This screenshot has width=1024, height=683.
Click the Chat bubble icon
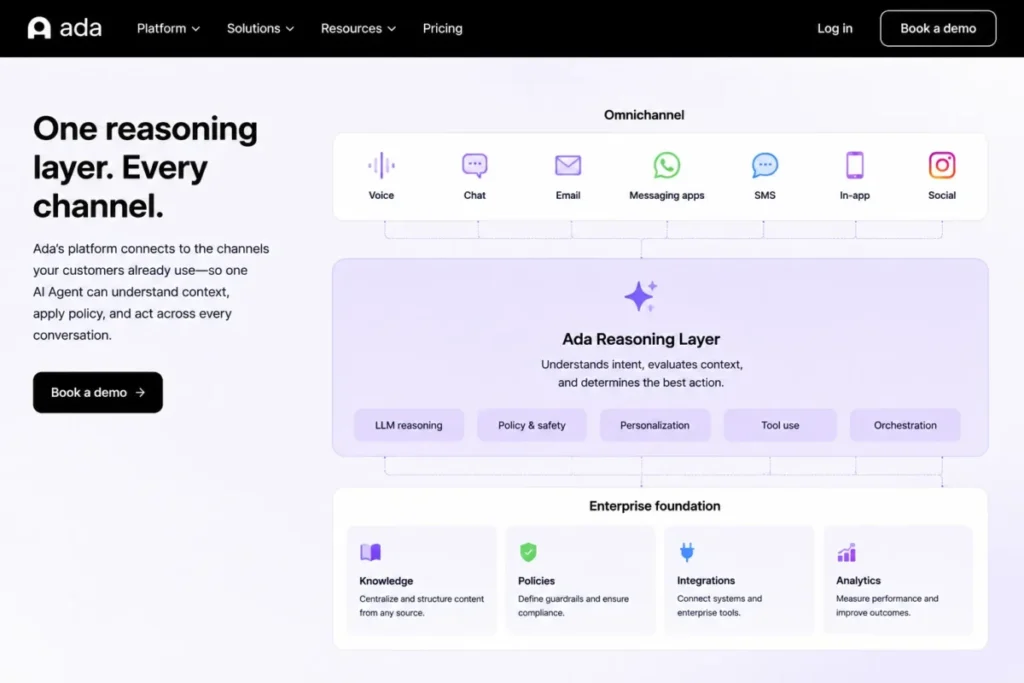coord(475,165)
